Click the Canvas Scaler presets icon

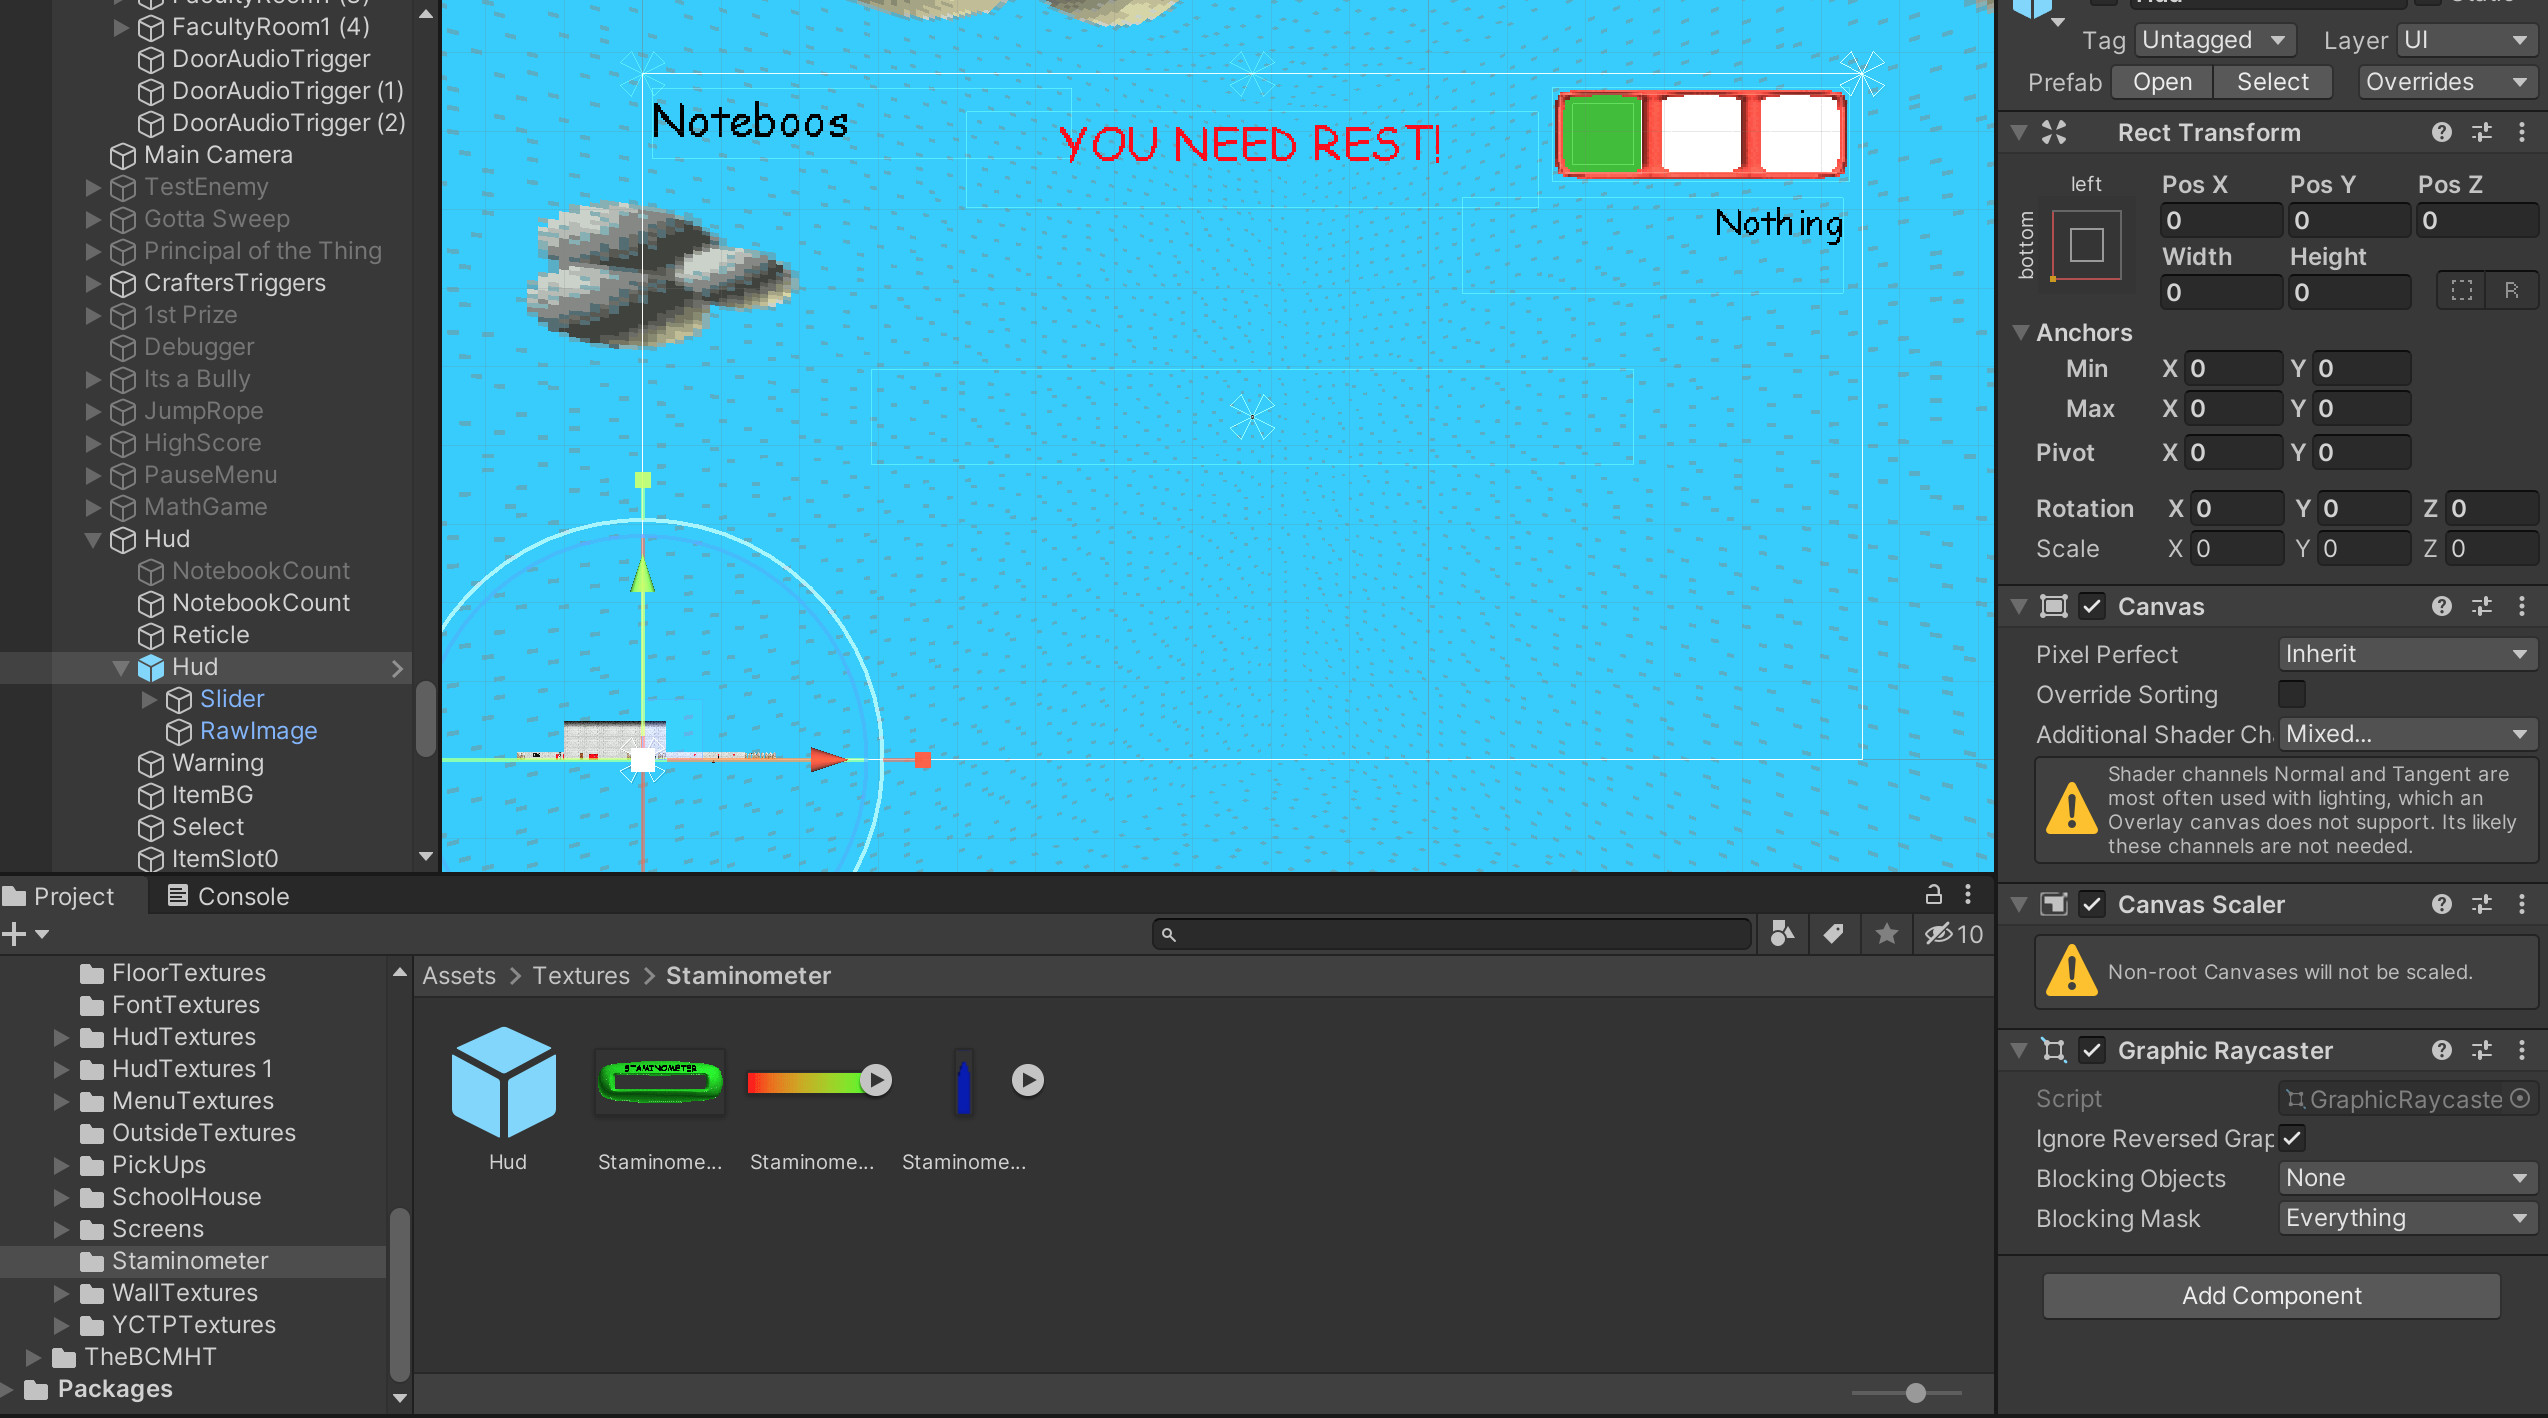2482,904
